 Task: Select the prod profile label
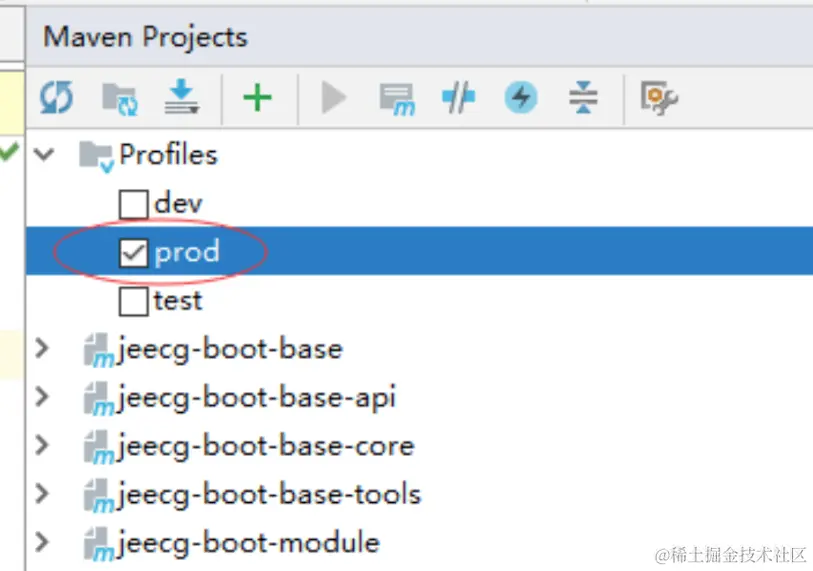187,253
